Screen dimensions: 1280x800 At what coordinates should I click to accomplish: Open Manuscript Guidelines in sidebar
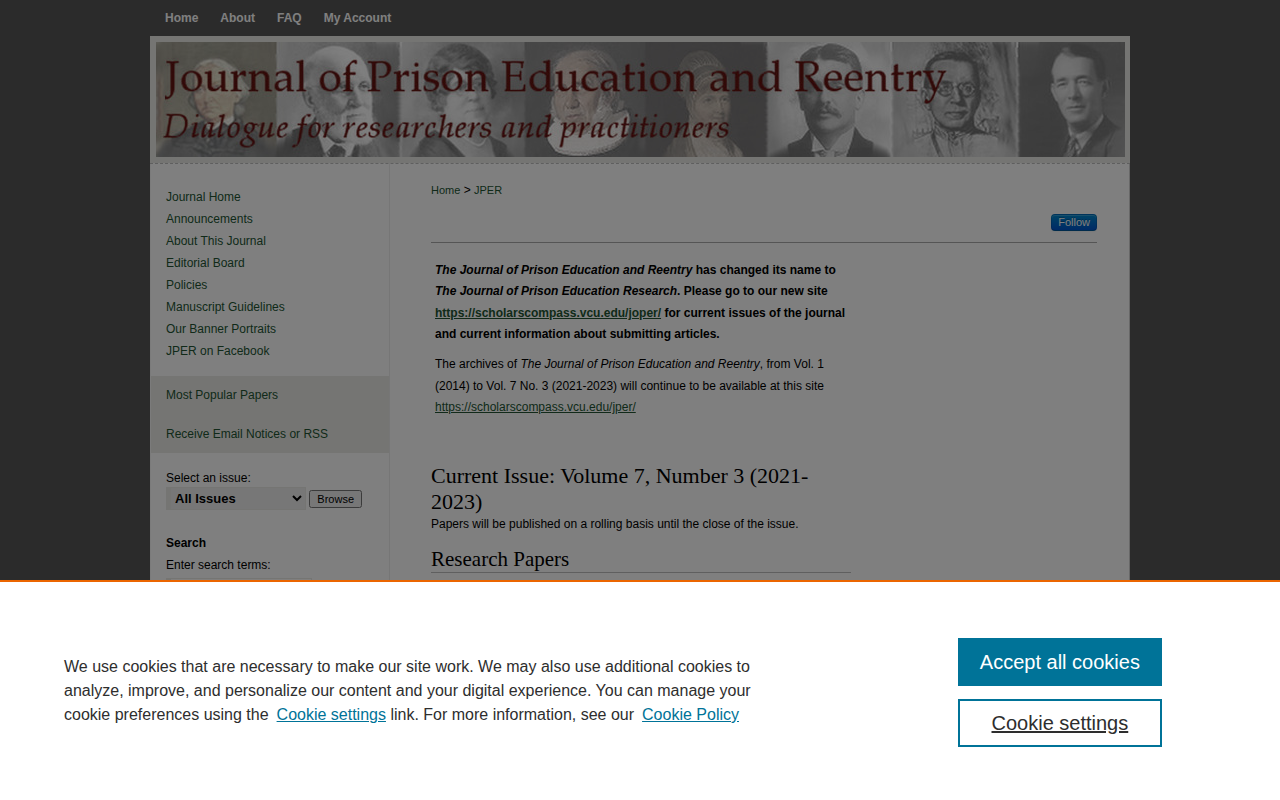tap(225, 307)
